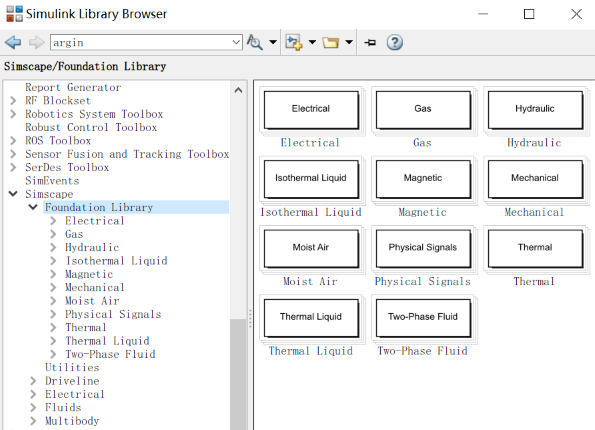This screenshot has width=595, height=430.
Task: Expand the Thermal tree node
Action: click(x=53, y=328)
